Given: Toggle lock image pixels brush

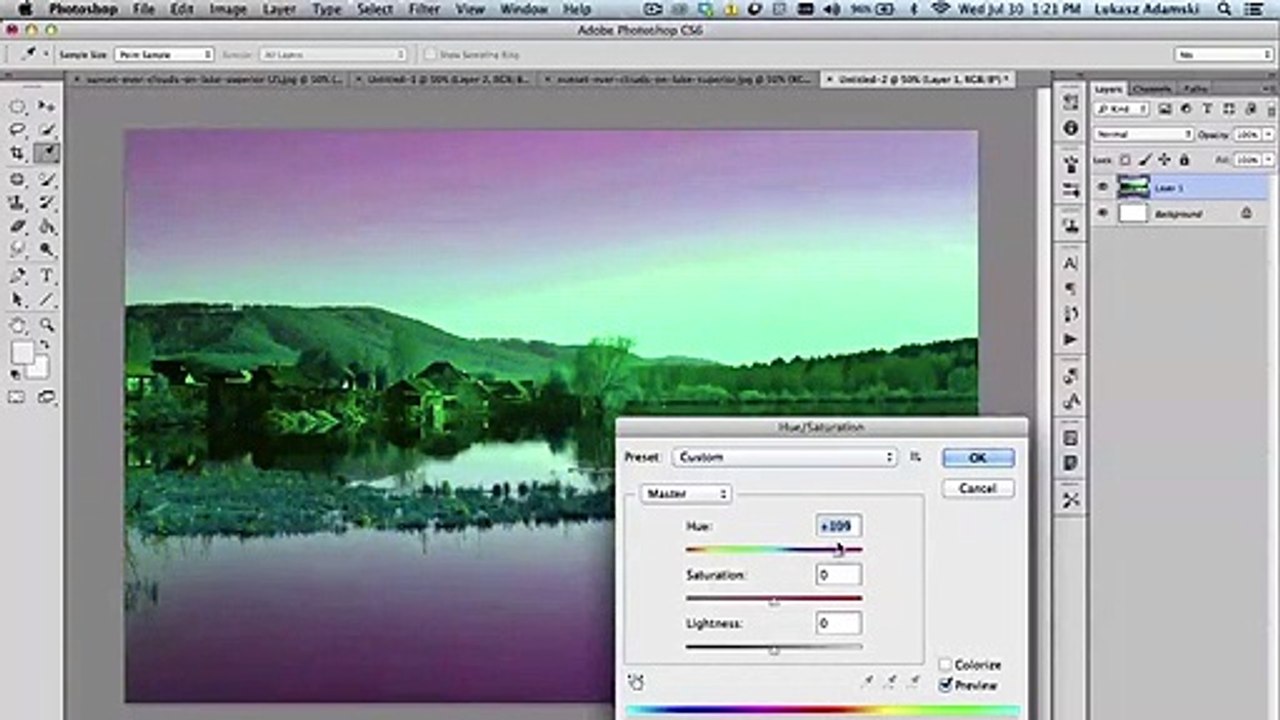Looking at the screenshot, I should (1146, 160).
